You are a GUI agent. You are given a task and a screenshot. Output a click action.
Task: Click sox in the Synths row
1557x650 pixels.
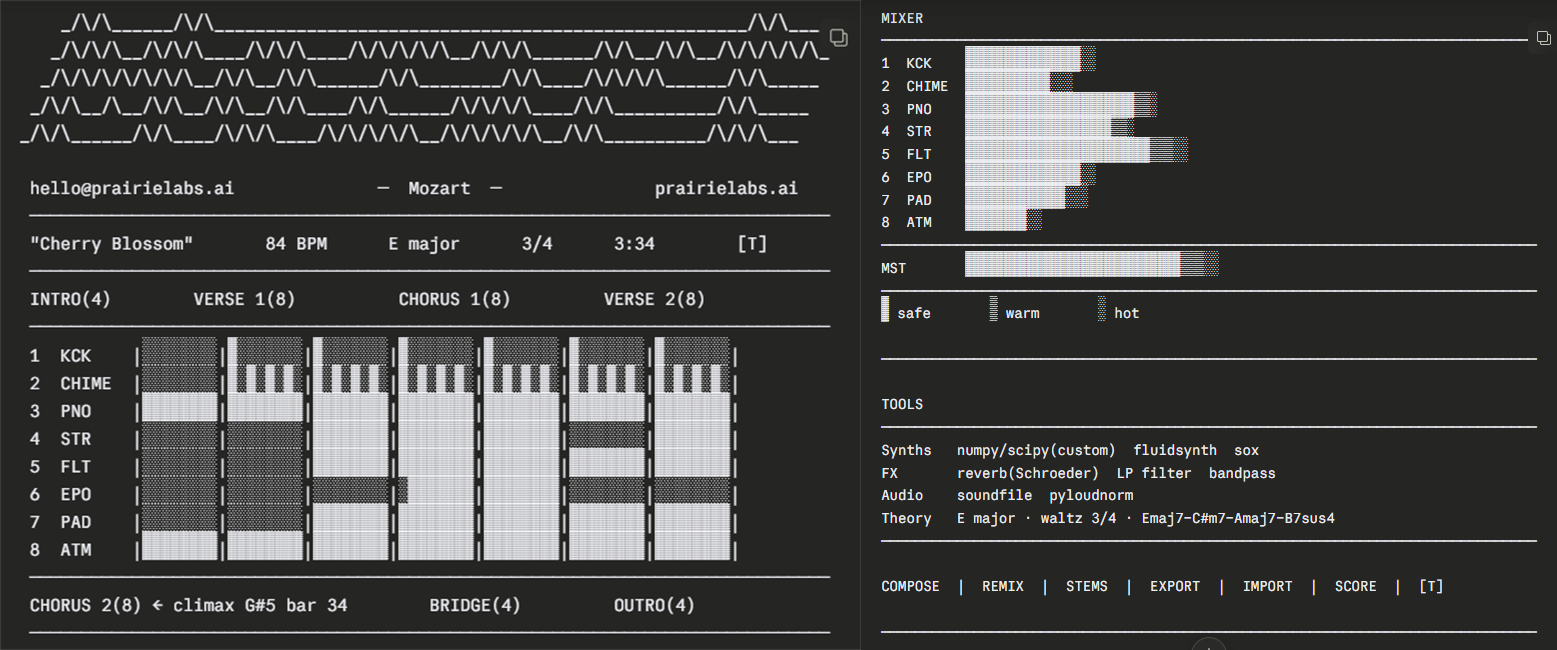pos(1247,450)
